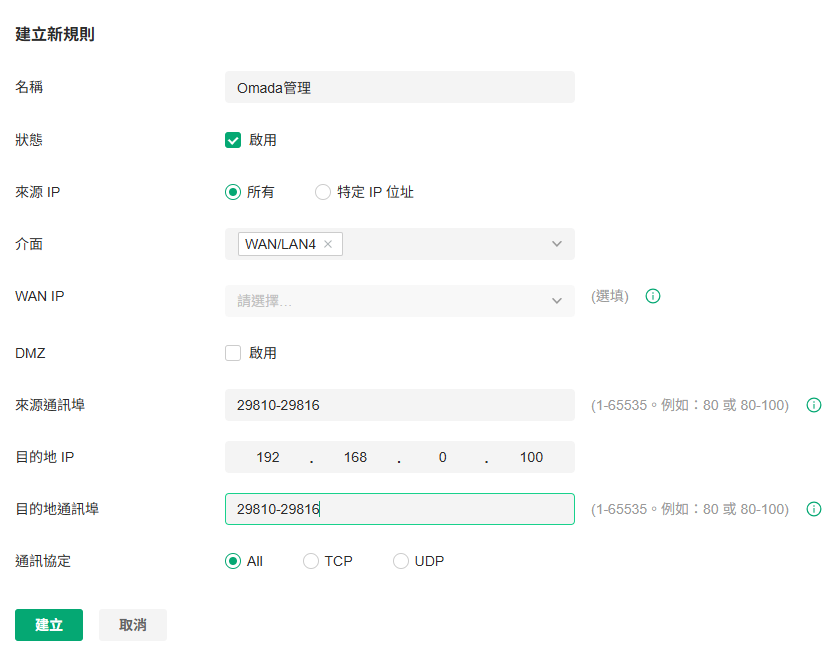Click the 取消 cancel button
Viewport: 828px width, 657px height.
pos(133,625)
